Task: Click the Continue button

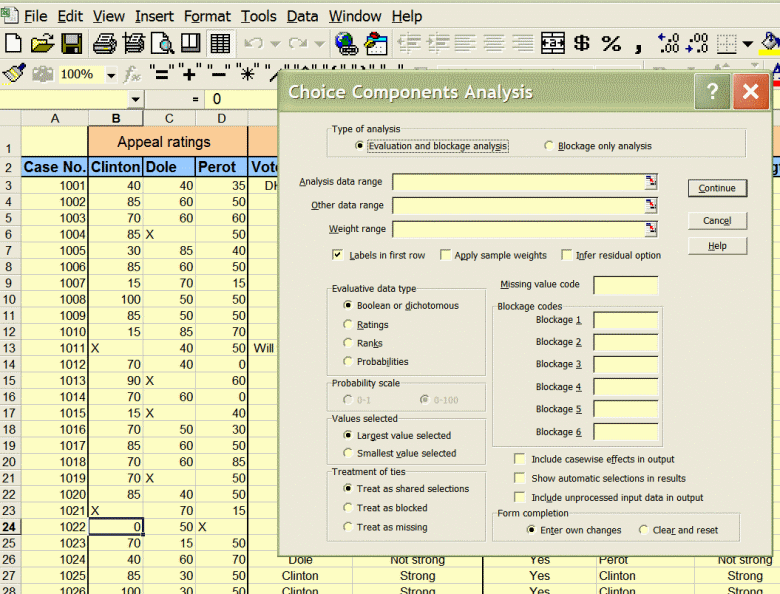Action: (x=717, y=188)
